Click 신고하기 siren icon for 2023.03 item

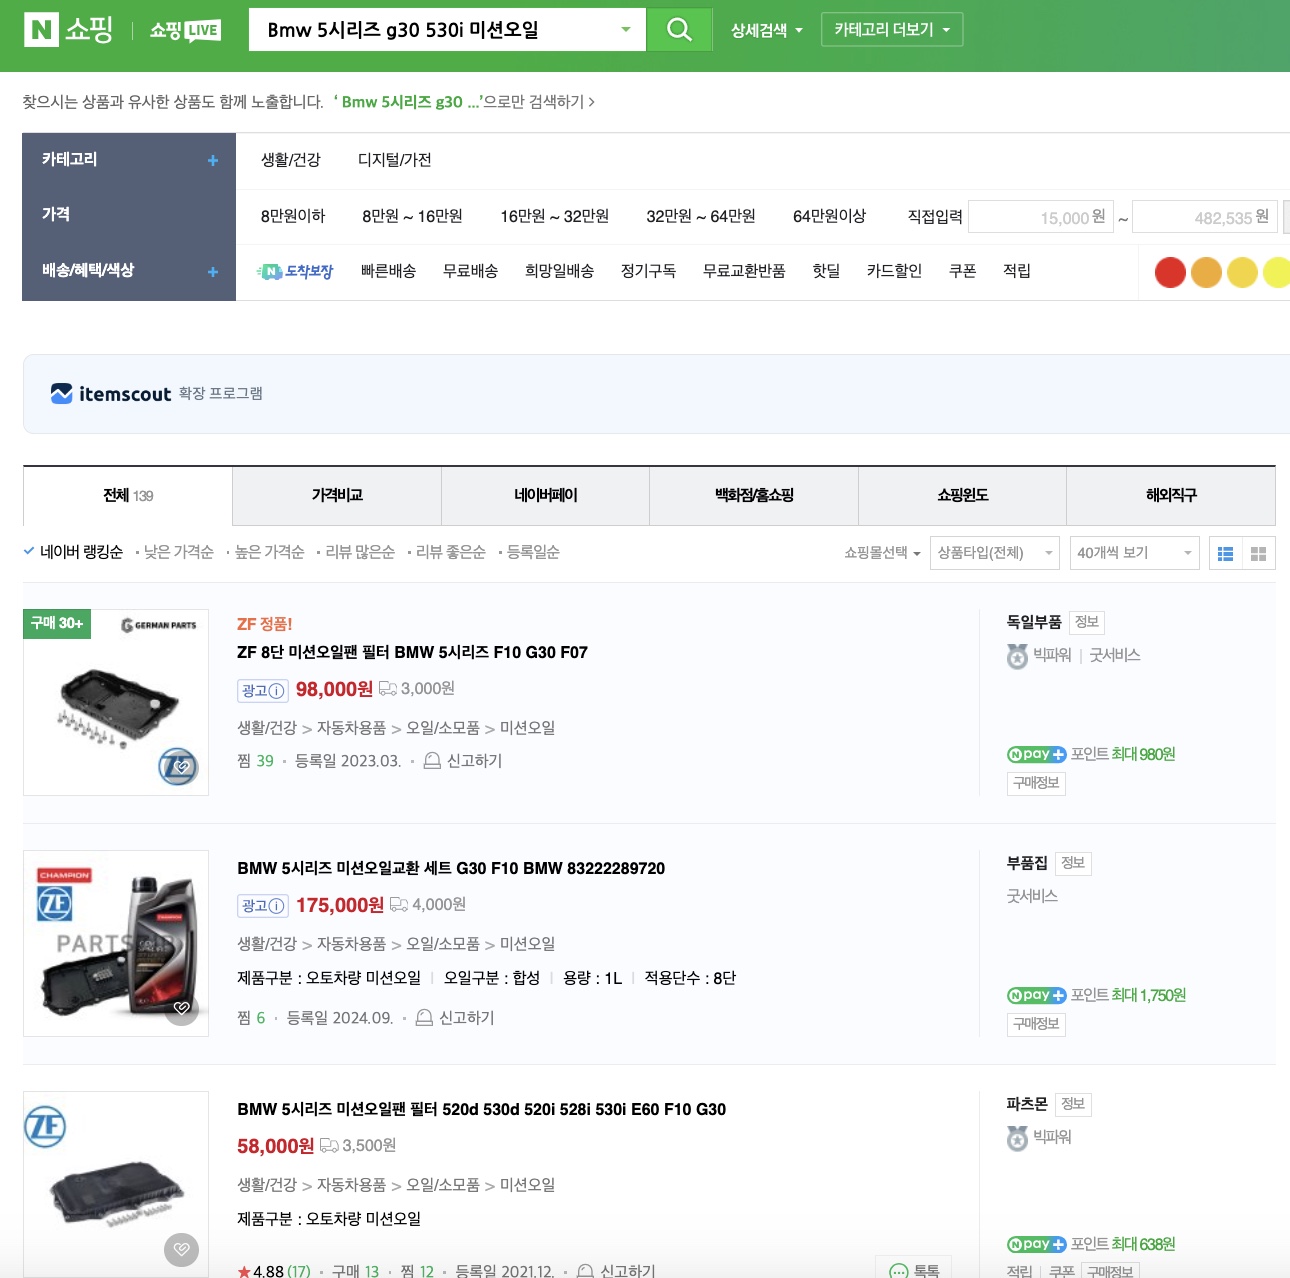tap(432, 761)
